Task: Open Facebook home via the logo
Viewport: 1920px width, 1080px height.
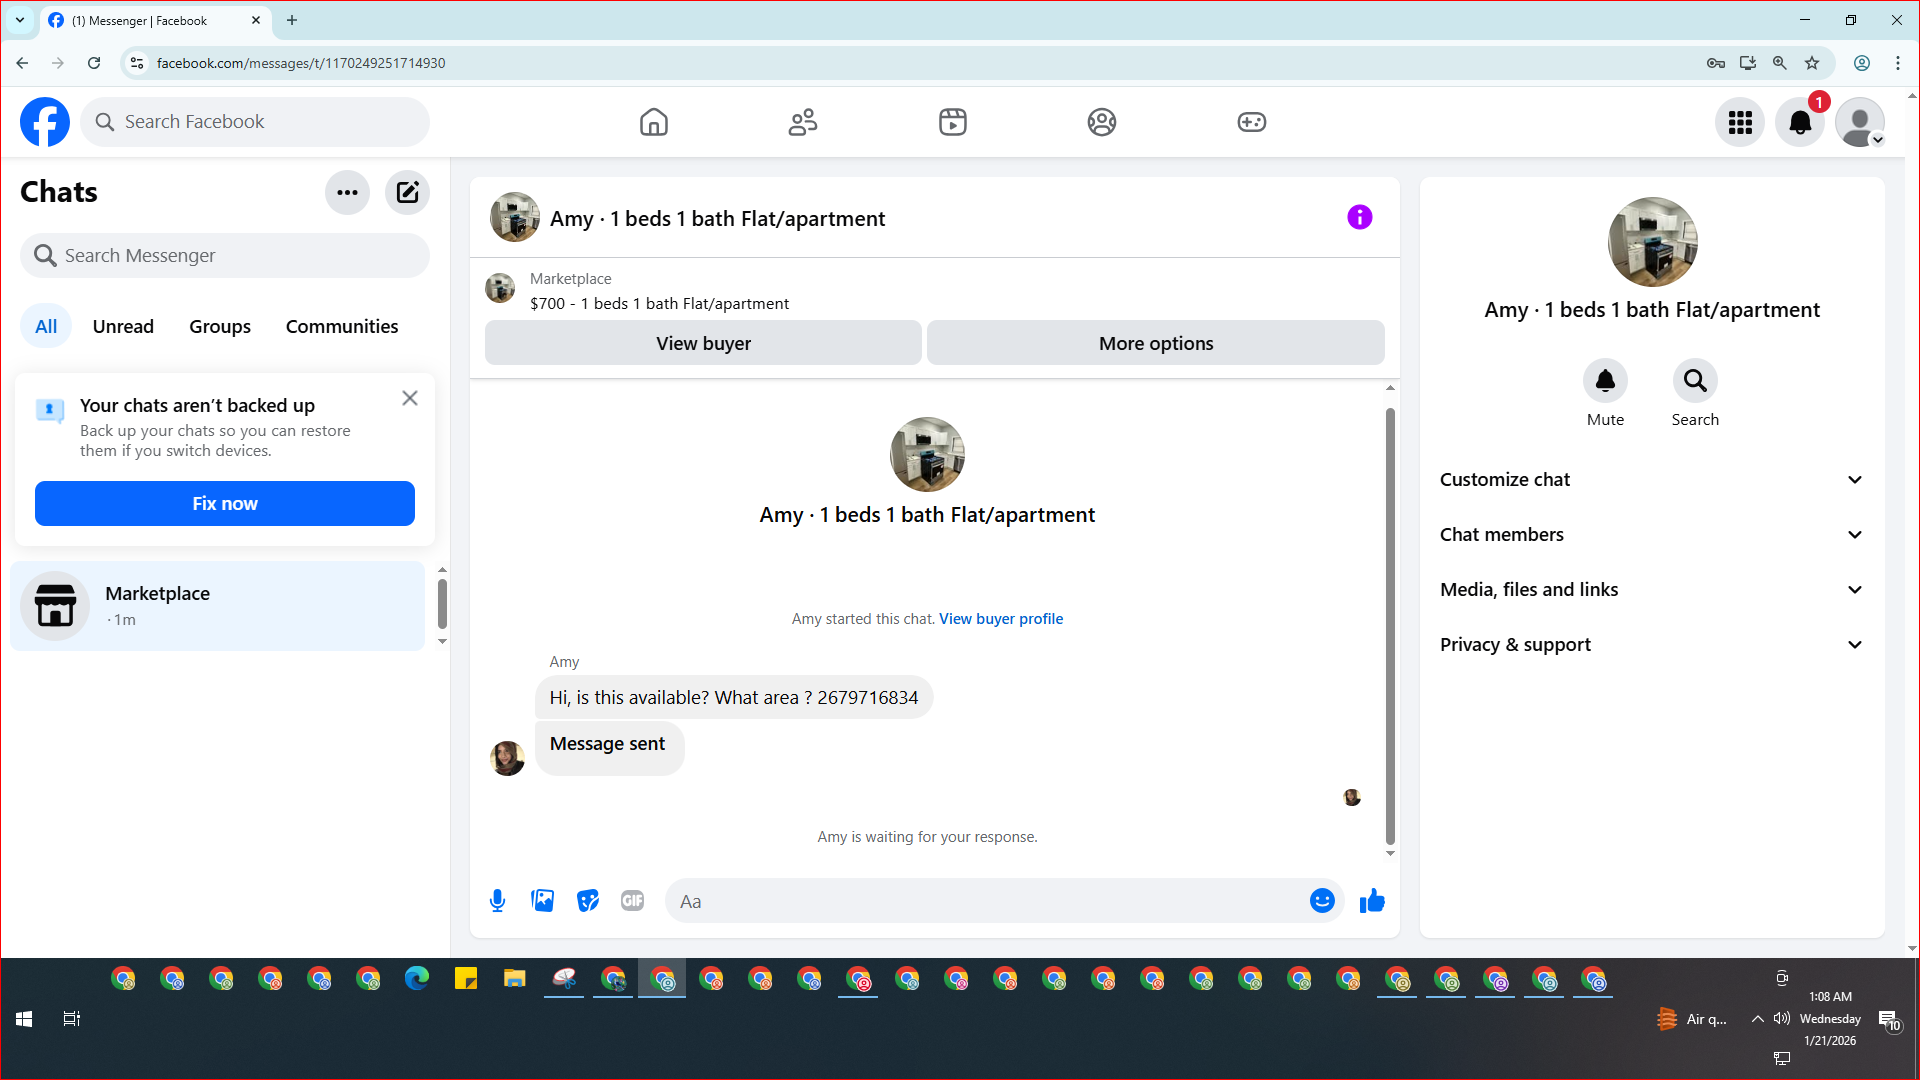Action: point(45,122)
